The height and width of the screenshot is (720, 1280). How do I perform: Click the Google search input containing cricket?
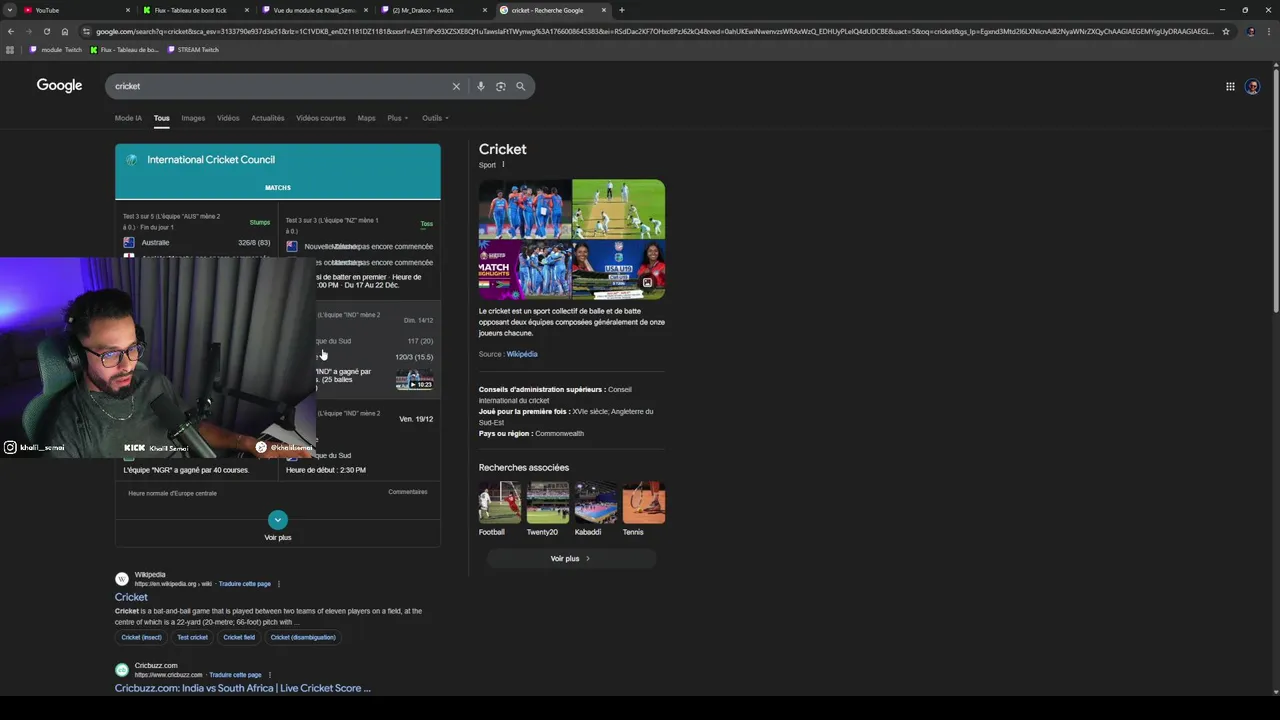click(x=280, y=86)
